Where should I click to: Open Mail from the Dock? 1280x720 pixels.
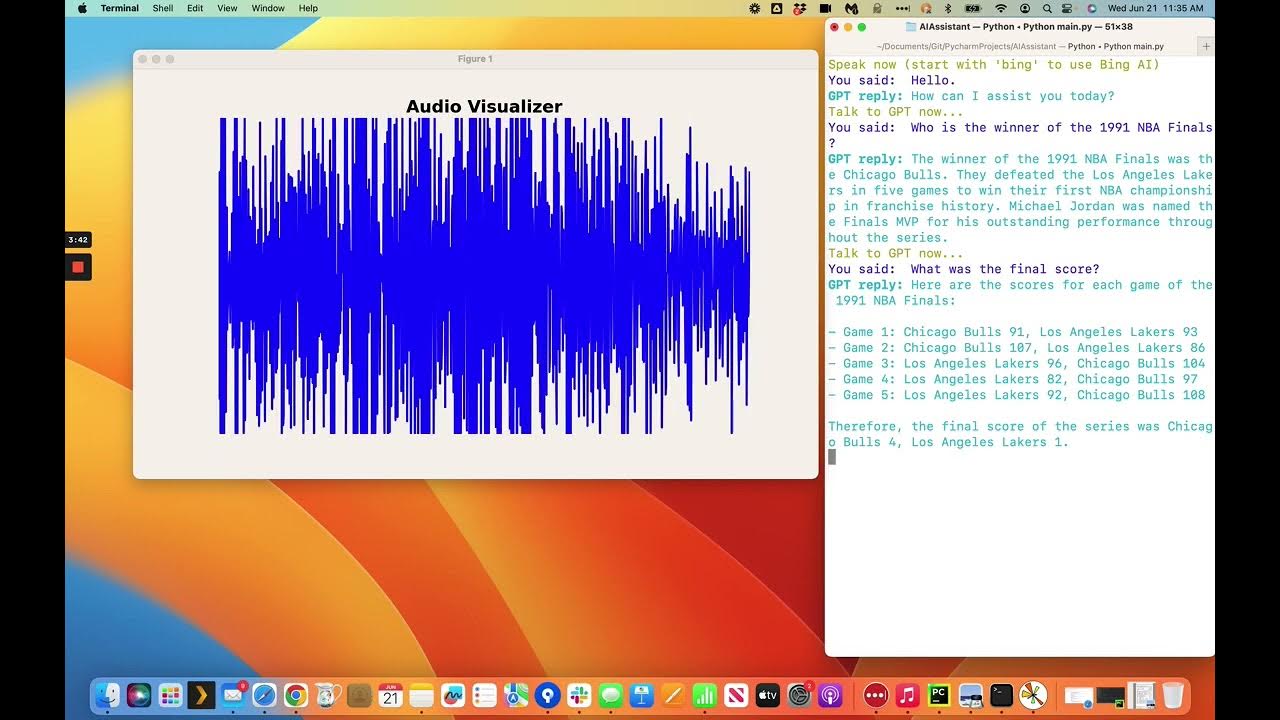click(233, 695)
